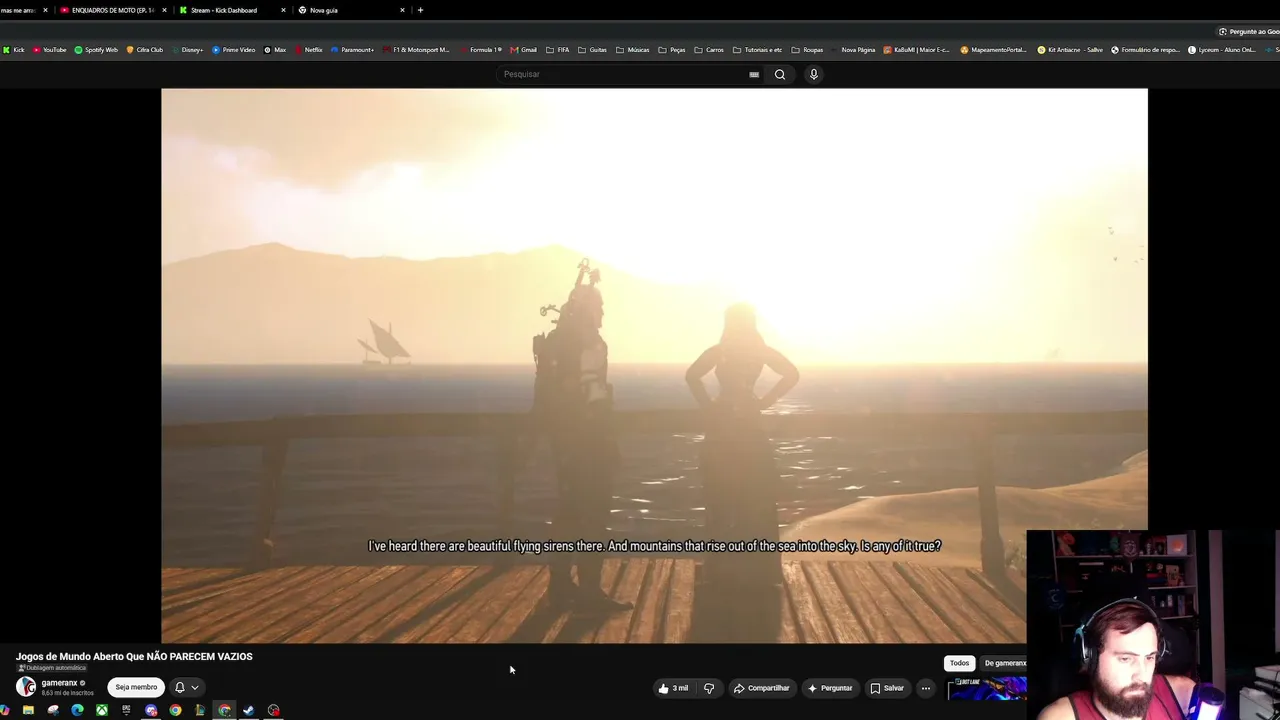Expand the Peças bookmarks folder
The image size is (1280, 720).
pos(672,50)
